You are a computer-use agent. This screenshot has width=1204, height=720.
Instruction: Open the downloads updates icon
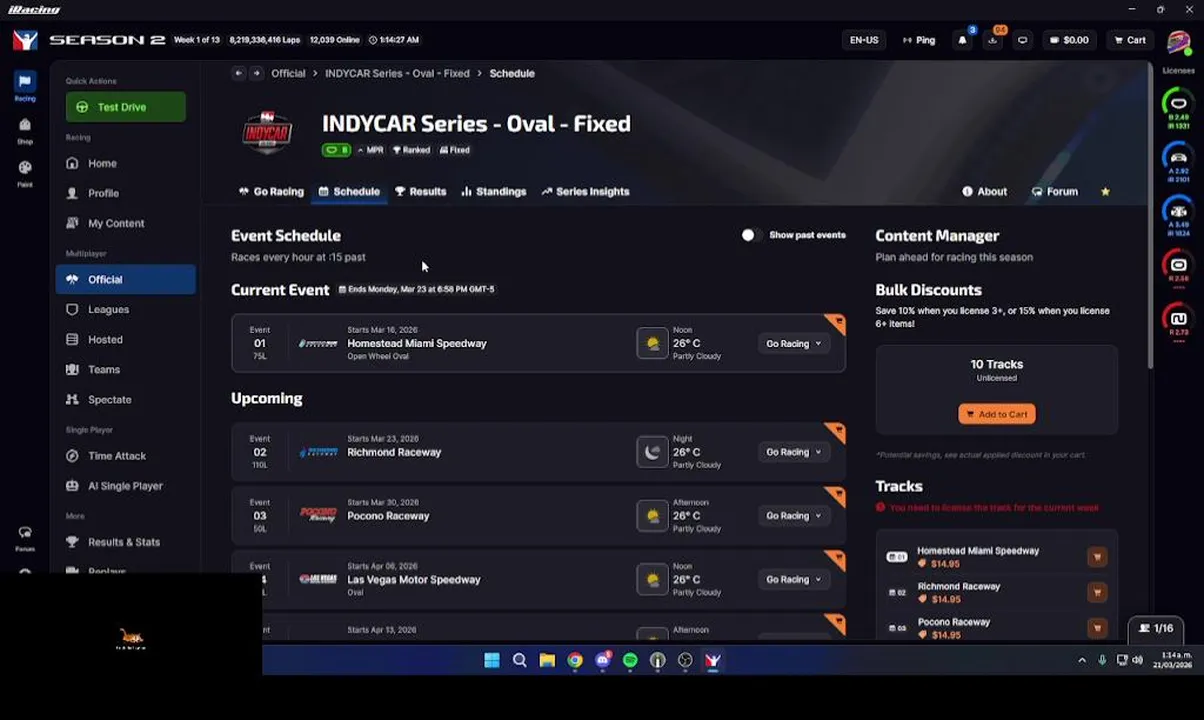click(x=992, y=40)
